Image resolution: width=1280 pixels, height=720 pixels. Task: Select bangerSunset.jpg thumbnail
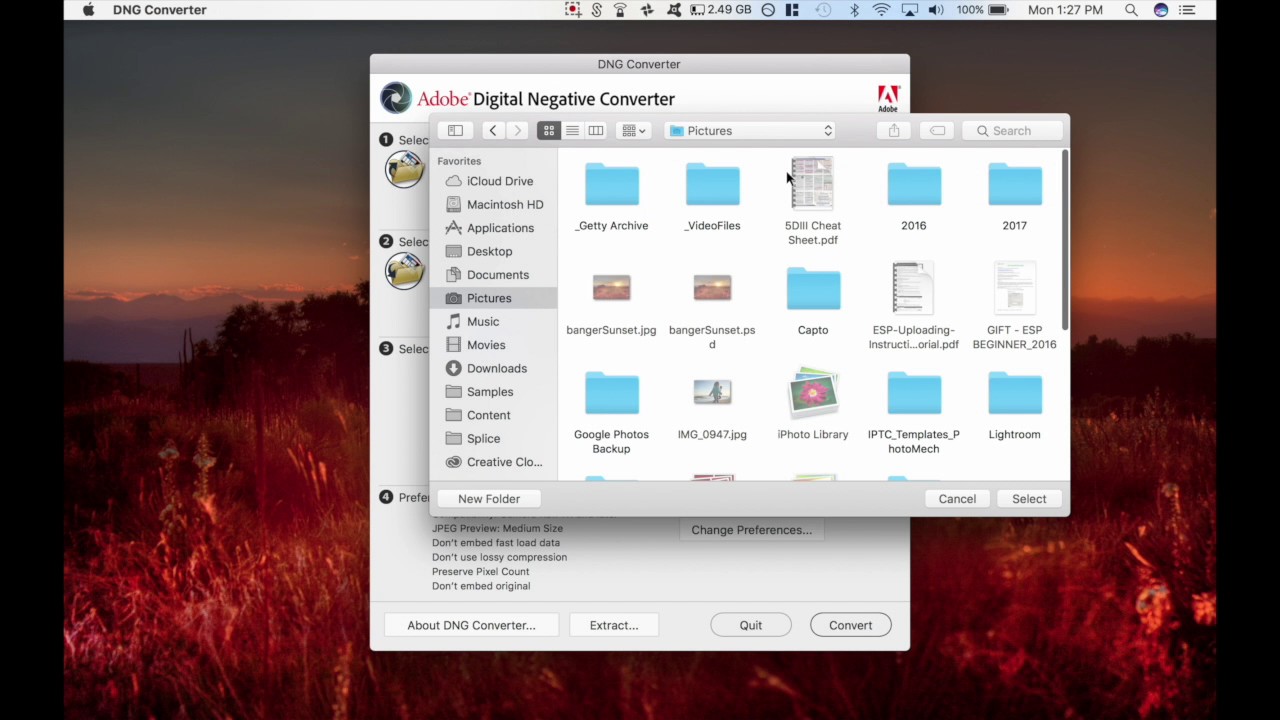[x=611, y=288]
